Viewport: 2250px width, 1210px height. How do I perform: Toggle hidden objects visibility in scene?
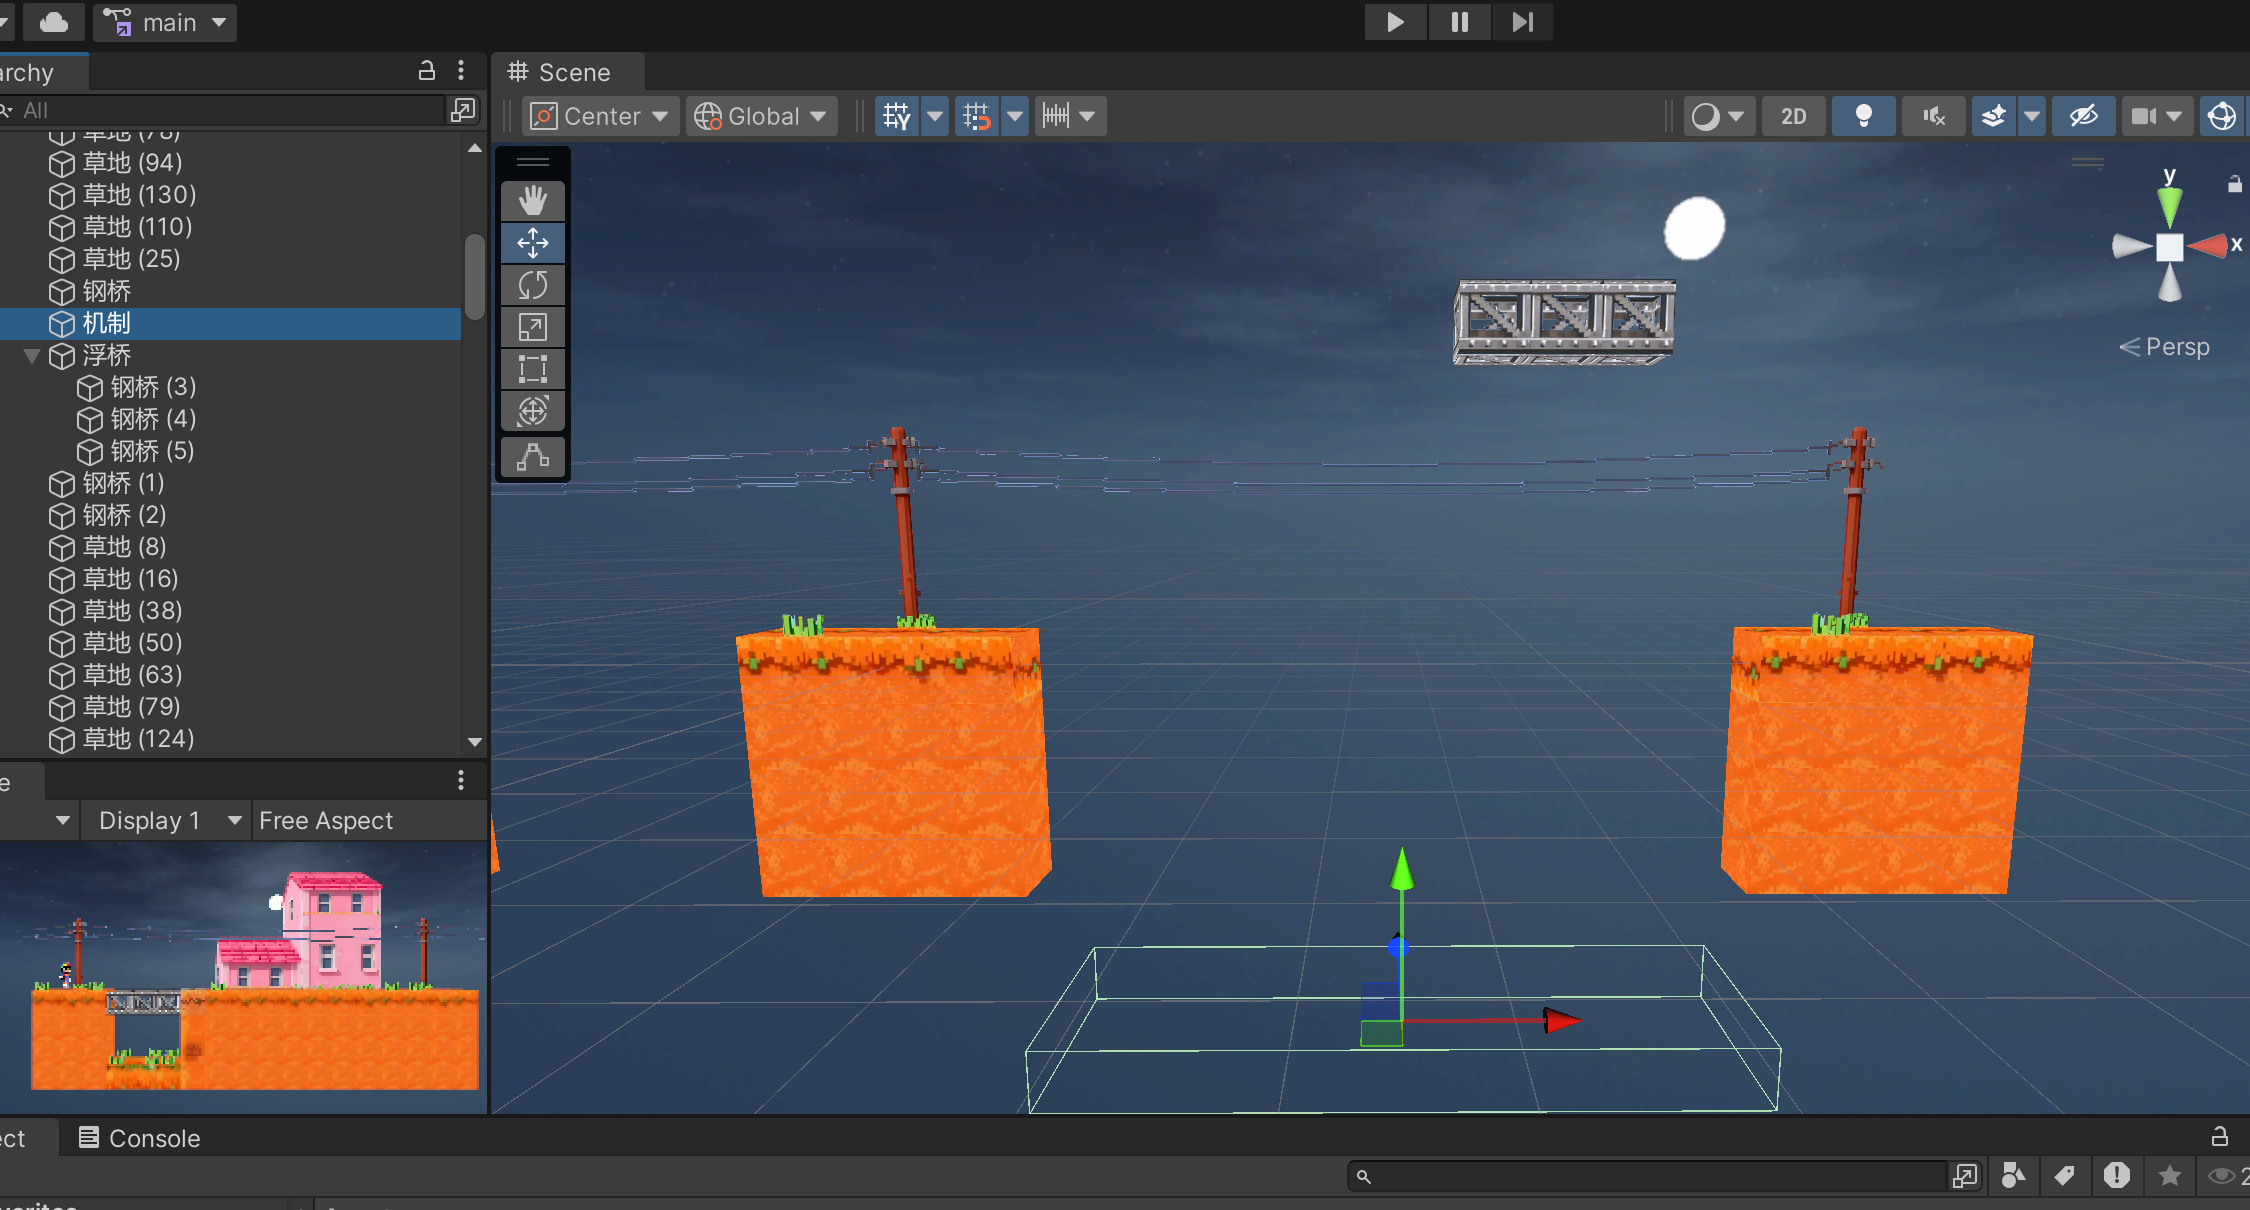click(2083, 116)
